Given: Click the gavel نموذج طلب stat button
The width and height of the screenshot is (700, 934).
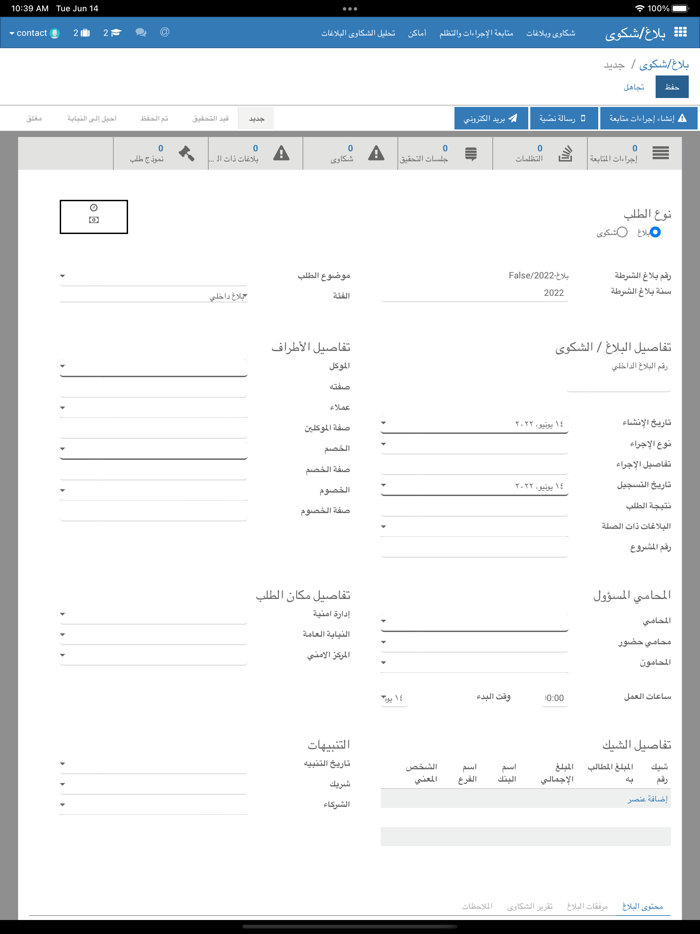Looking at the screenshot, I should point(160,154).
